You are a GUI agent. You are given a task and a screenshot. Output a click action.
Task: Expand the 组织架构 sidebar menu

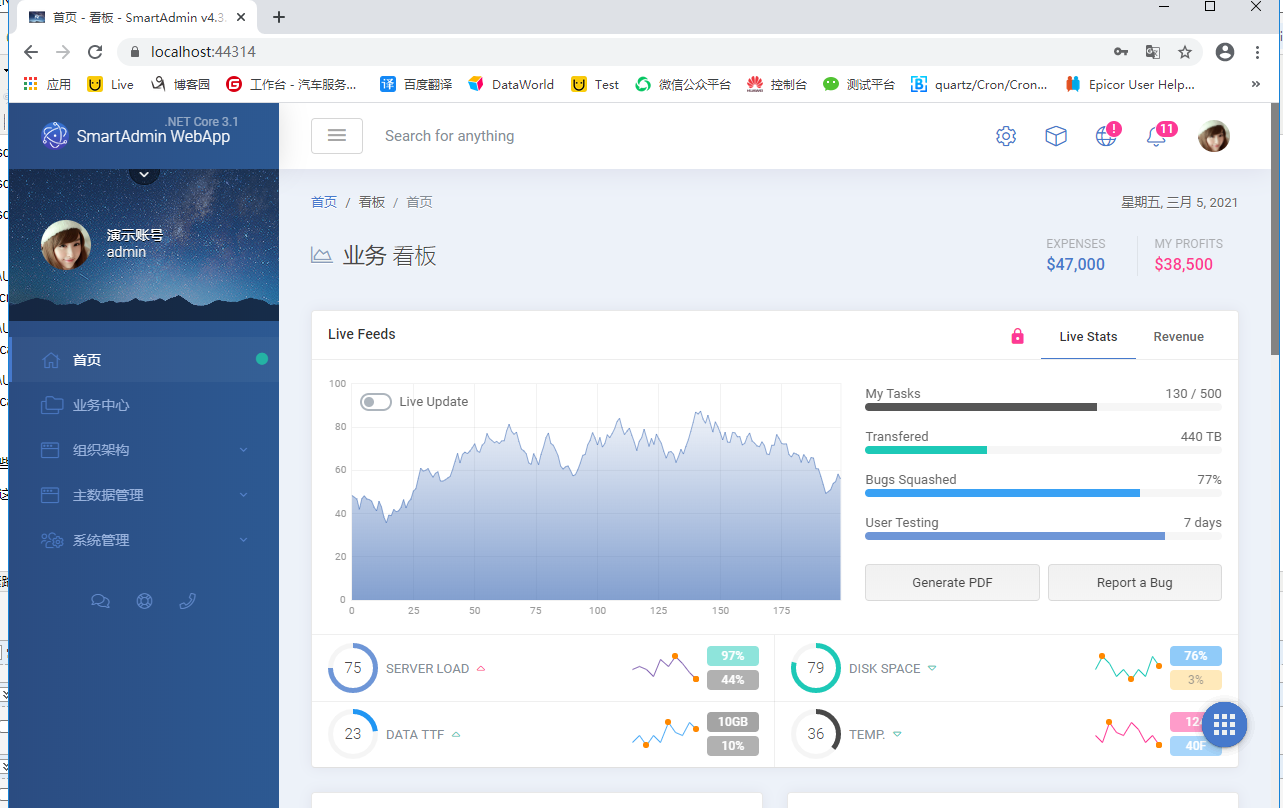pos(144,450)
